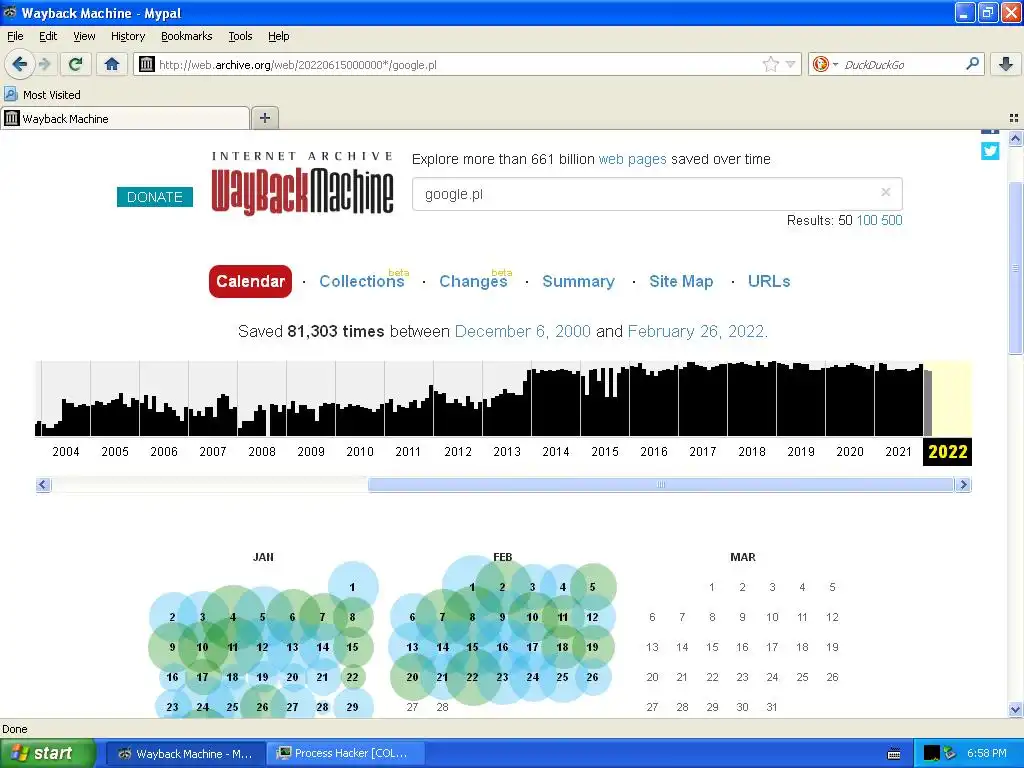Select highlighted year 2022 in timeline

coord(948,451)
